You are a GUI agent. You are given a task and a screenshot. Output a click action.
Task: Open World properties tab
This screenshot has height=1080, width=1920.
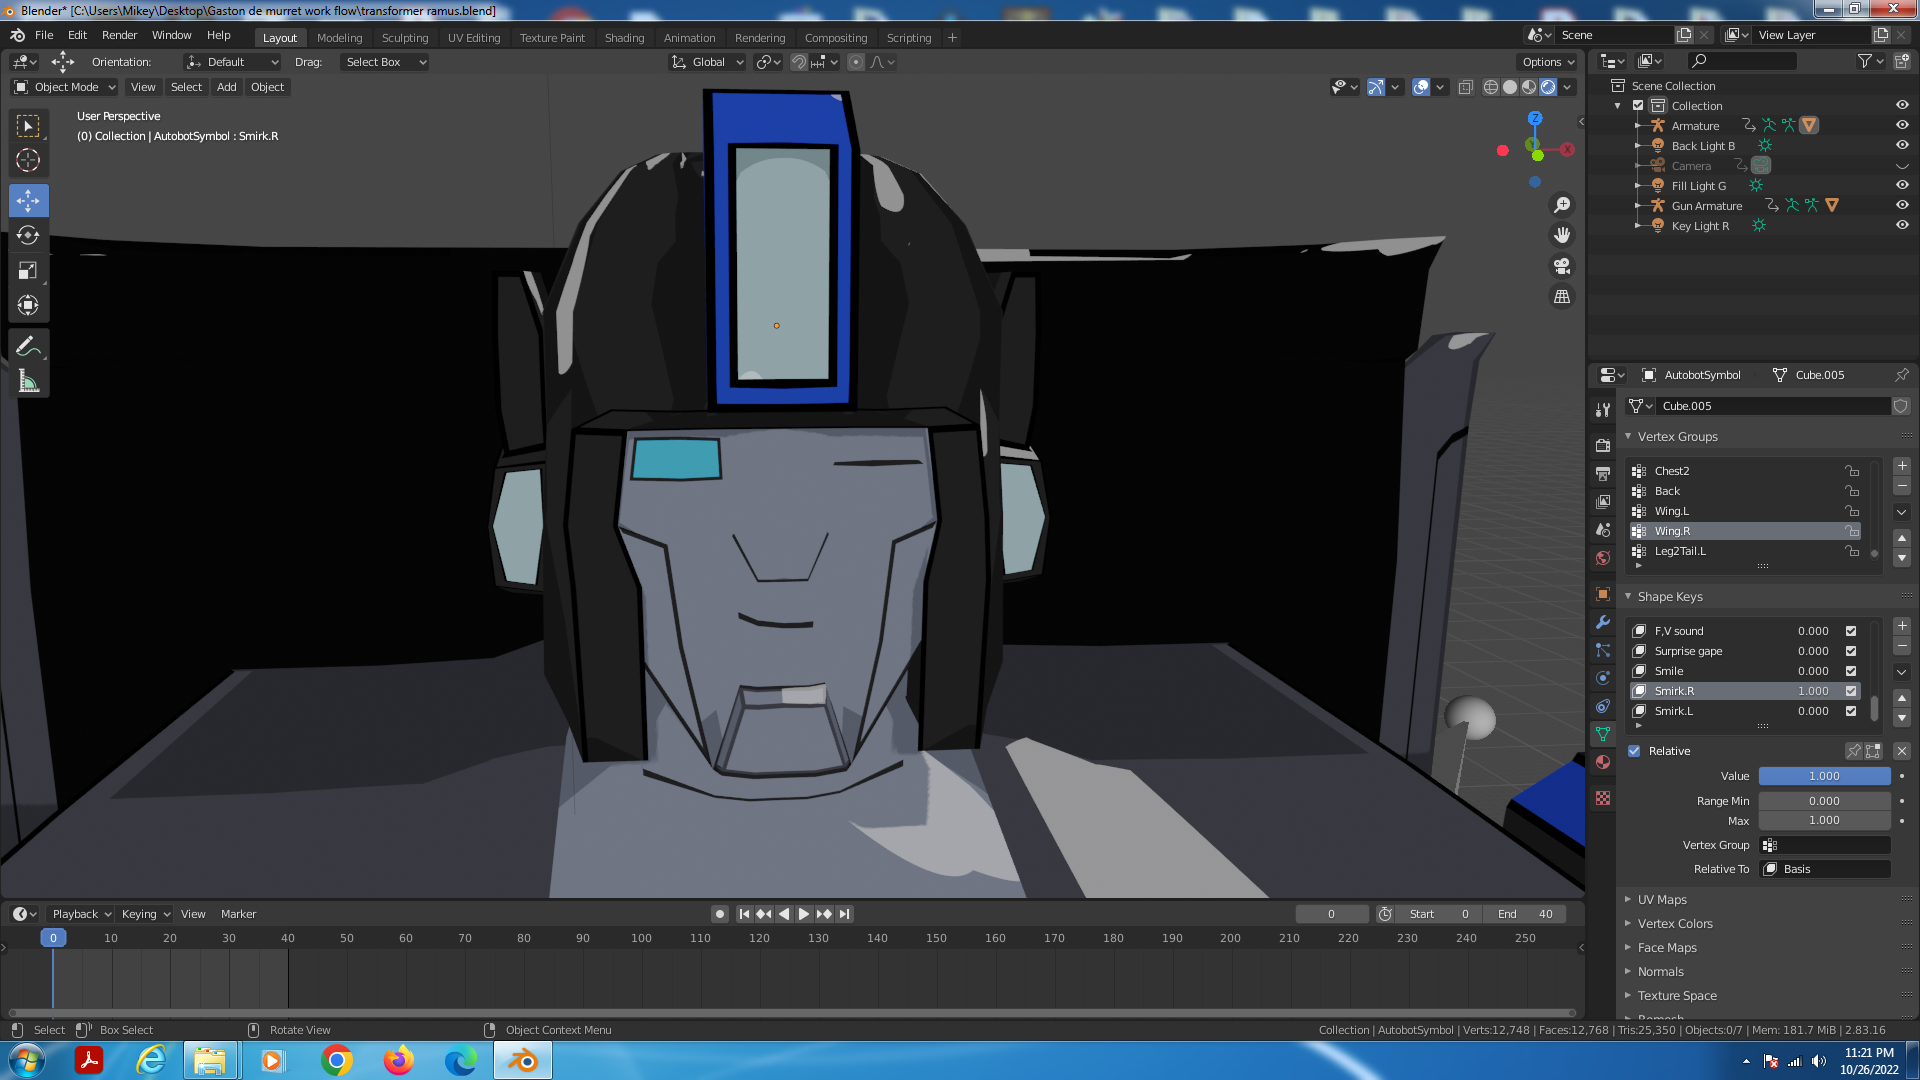tap(1603, 558)
